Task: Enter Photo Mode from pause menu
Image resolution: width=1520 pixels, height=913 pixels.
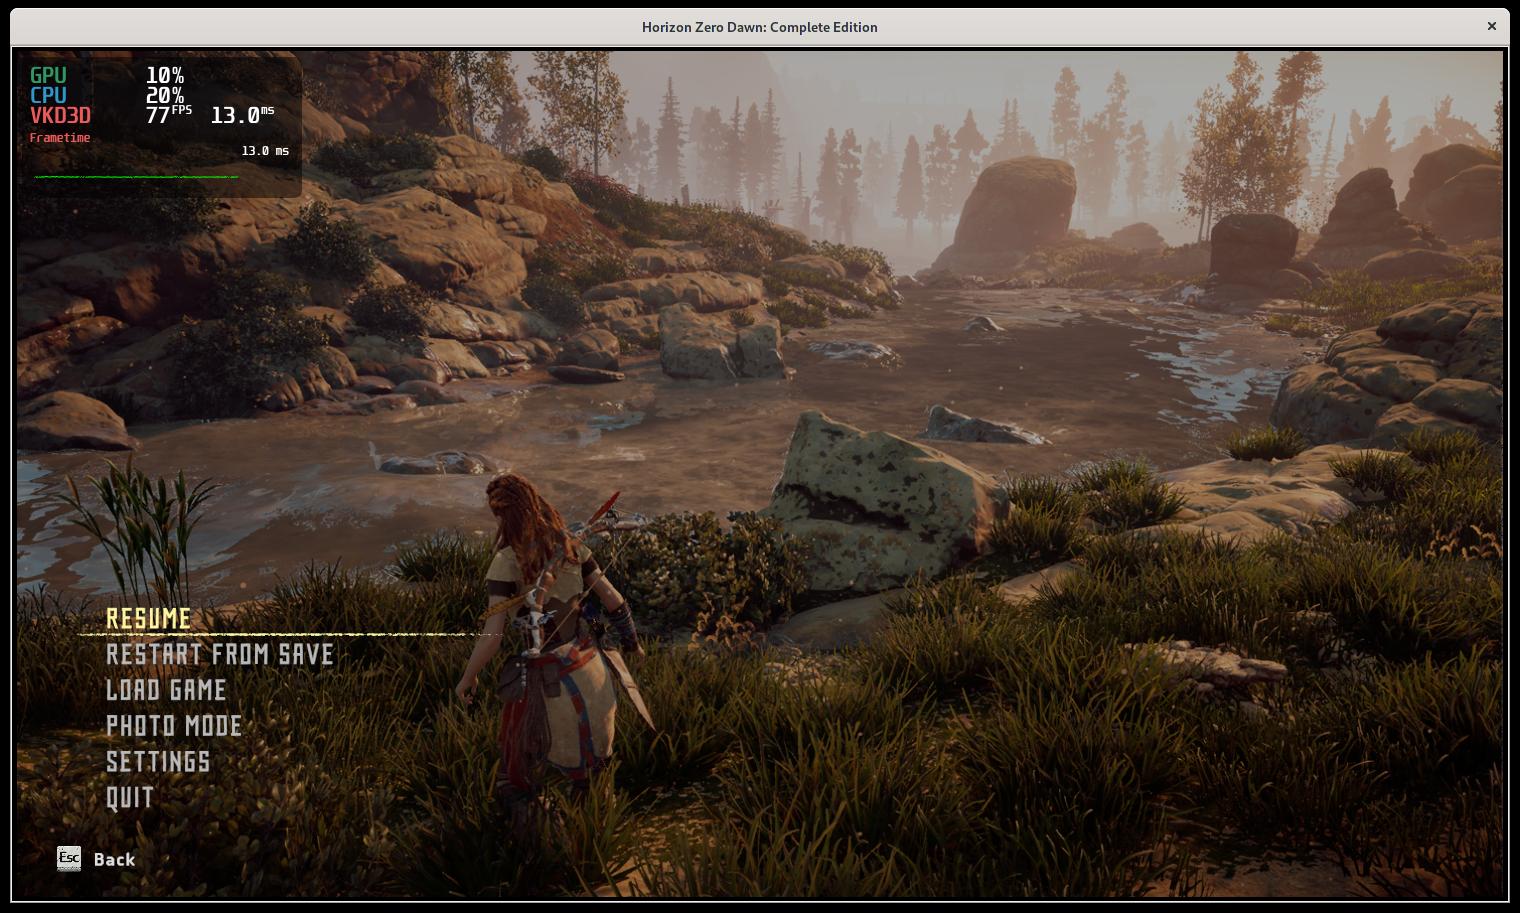Action: click(174, 726)
